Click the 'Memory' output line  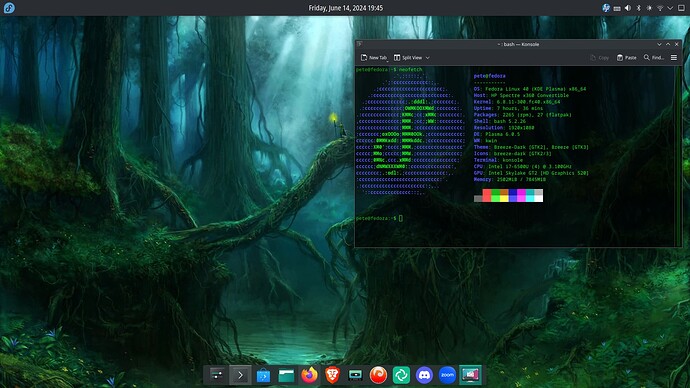point(510,179)
